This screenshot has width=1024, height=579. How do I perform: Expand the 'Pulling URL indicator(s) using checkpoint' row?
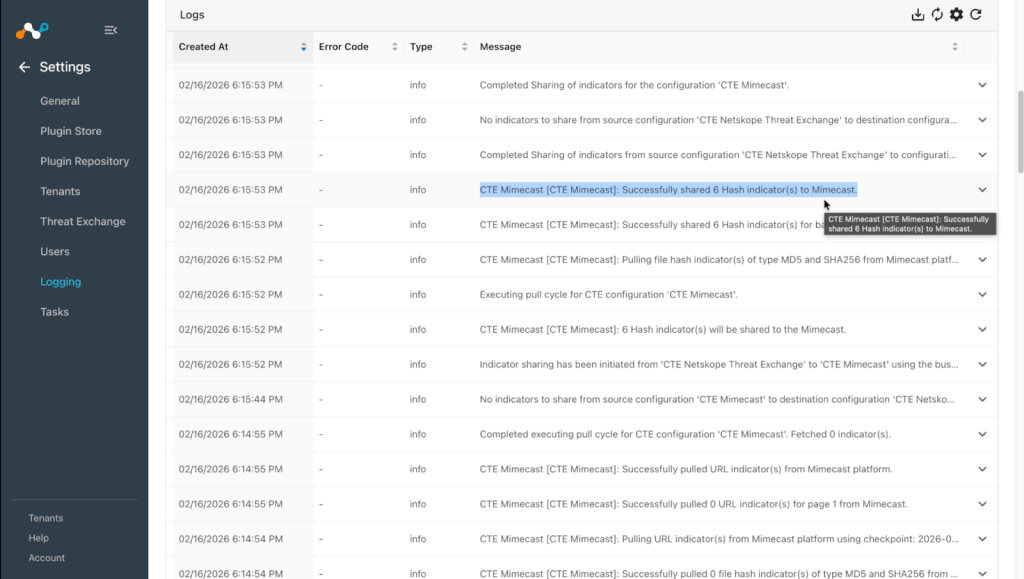[982, 539]
